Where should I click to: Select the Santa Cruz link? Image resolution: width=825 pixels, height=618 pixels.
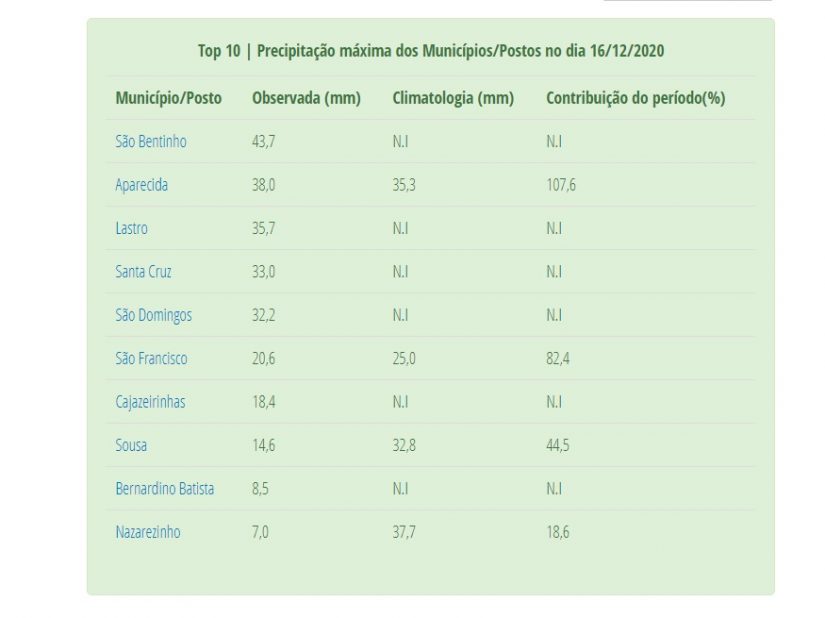(143, 272)
